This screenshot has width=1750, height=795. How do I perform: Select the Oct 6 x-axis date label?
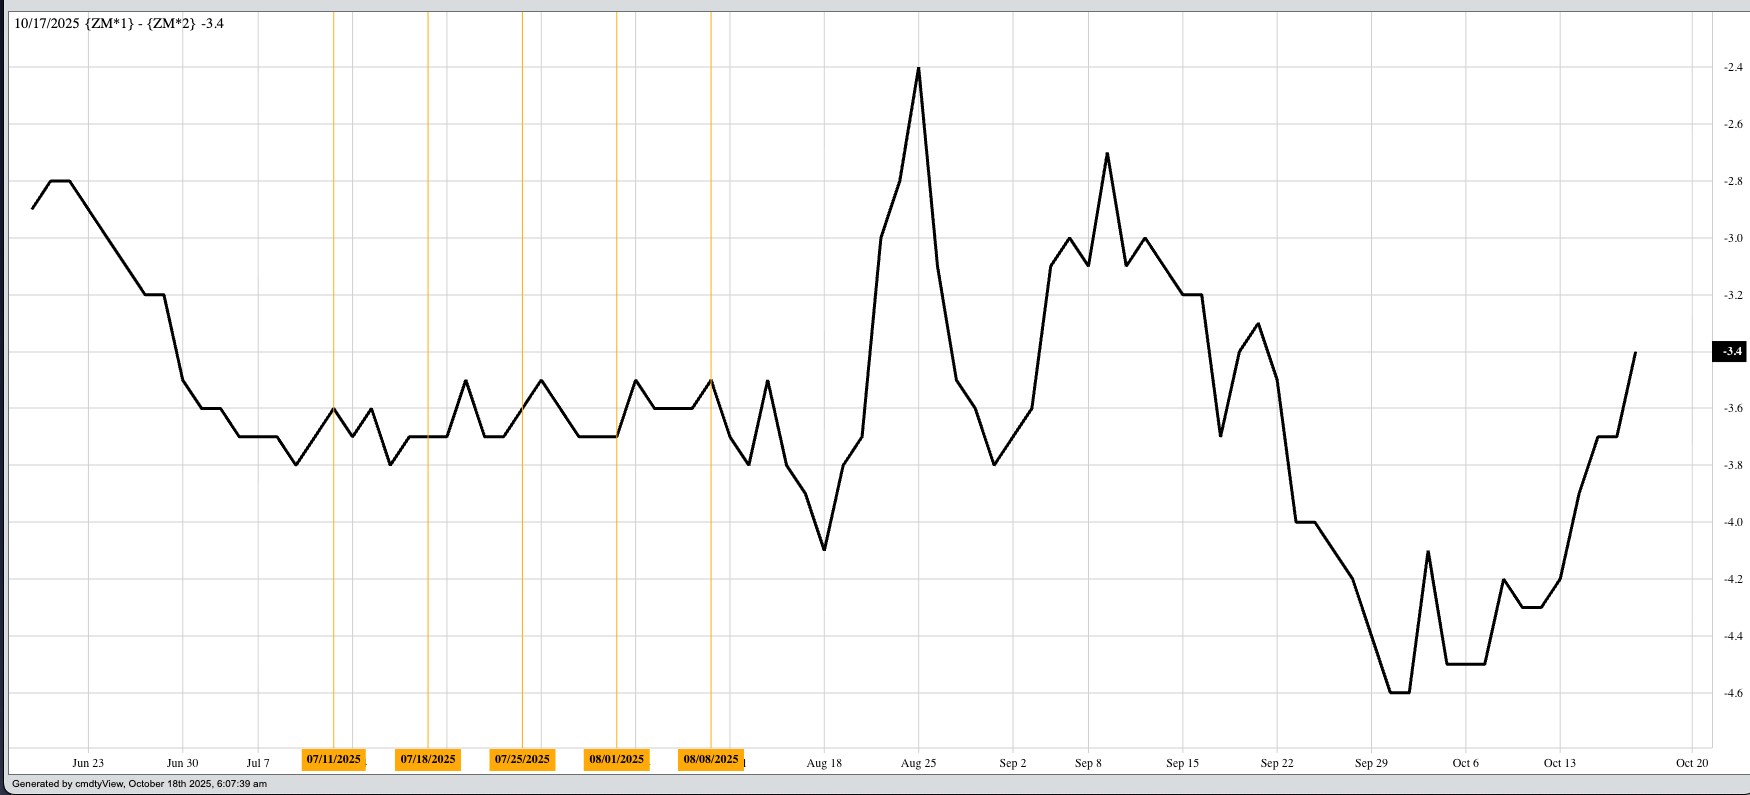[x=1465, y=763]
